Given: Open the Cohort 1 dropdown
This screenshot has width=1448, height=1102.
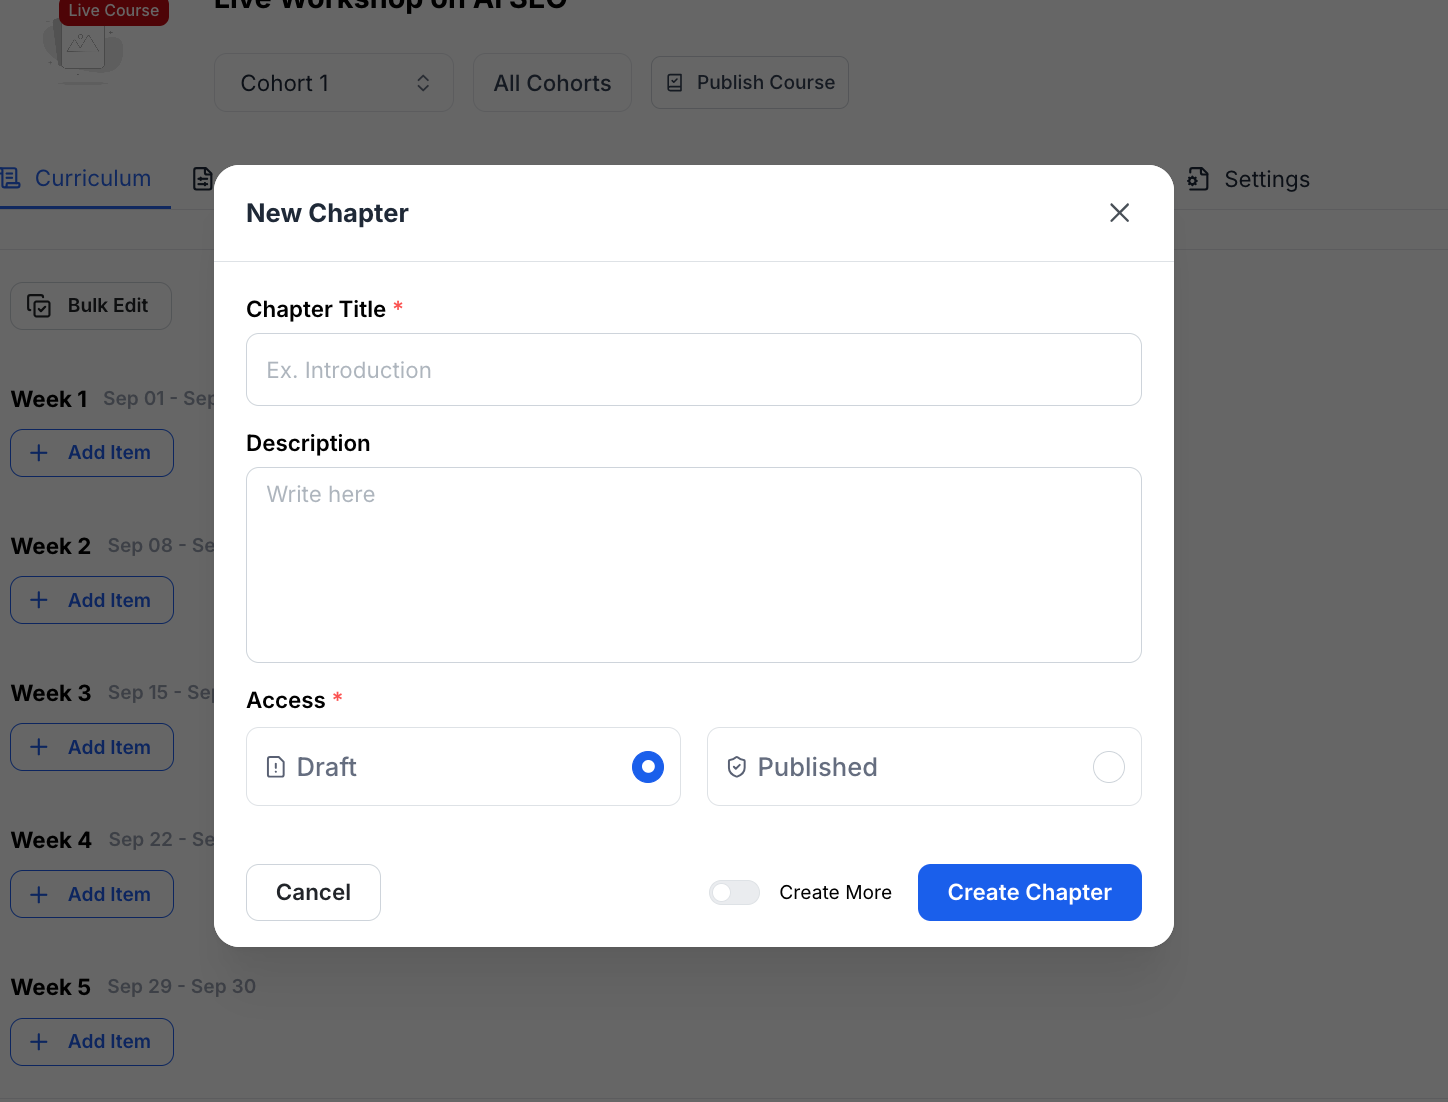Looking at the screenshot, I should pyautogui.click(x=334, y=83).
